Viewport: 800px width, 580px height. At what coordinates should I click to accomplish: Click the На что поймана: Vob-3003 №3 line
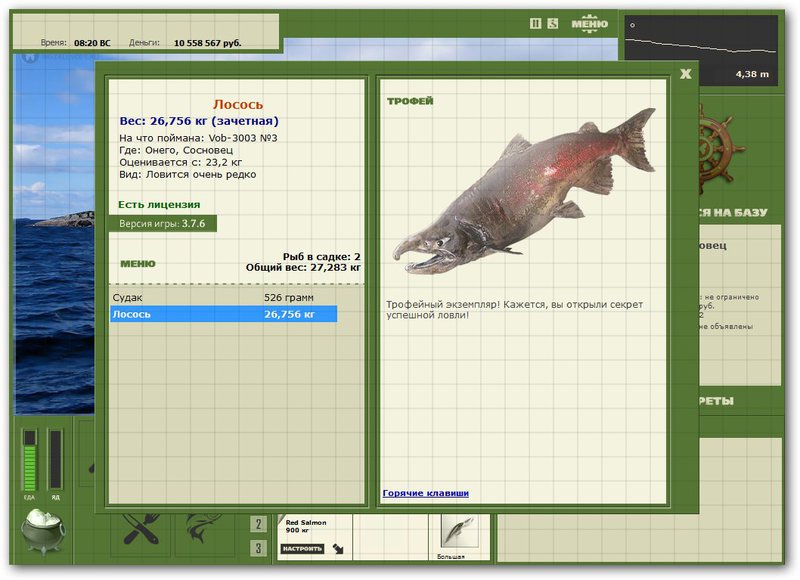(x=198, y=138)
